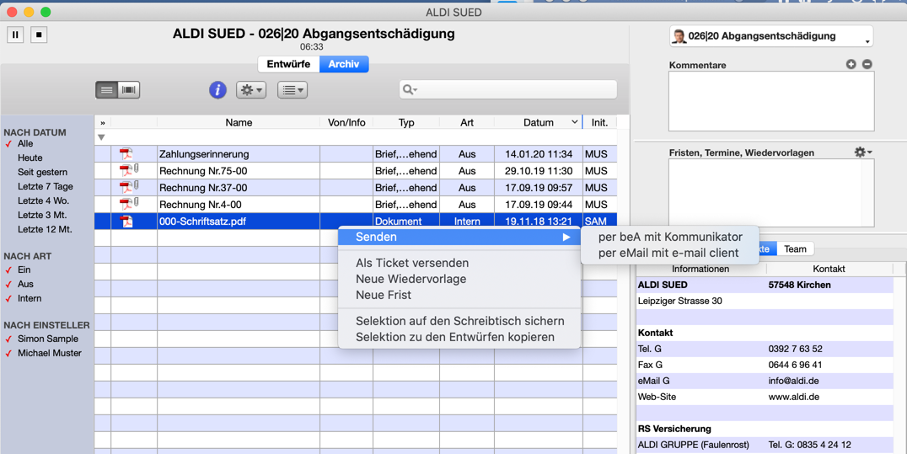Switch to the Archiv tab
The width and height of the screenshot is (908, 454).
point(344,64)
